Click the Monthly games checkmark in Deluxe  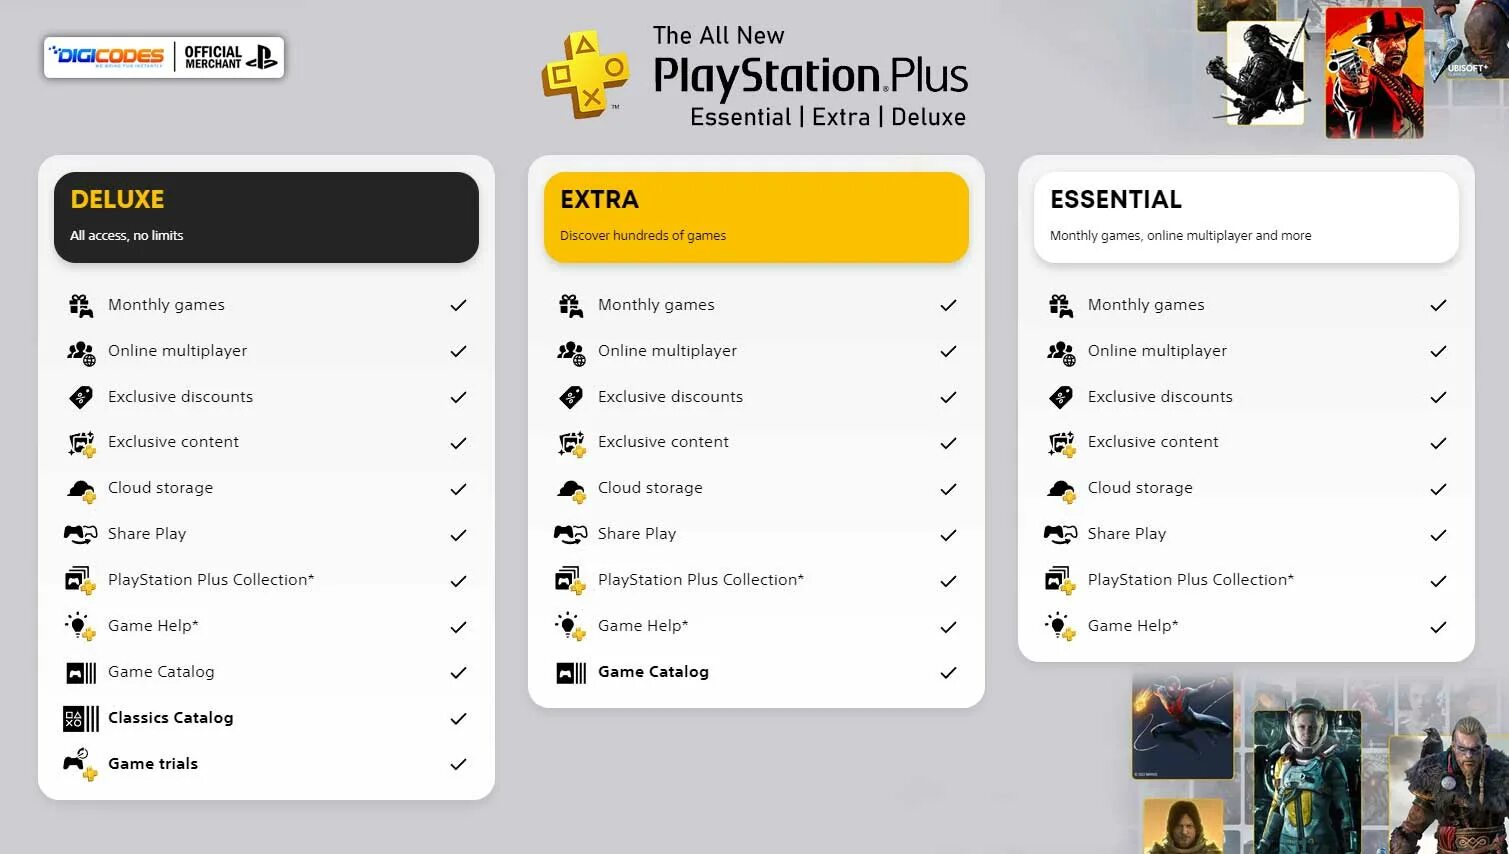458,305
